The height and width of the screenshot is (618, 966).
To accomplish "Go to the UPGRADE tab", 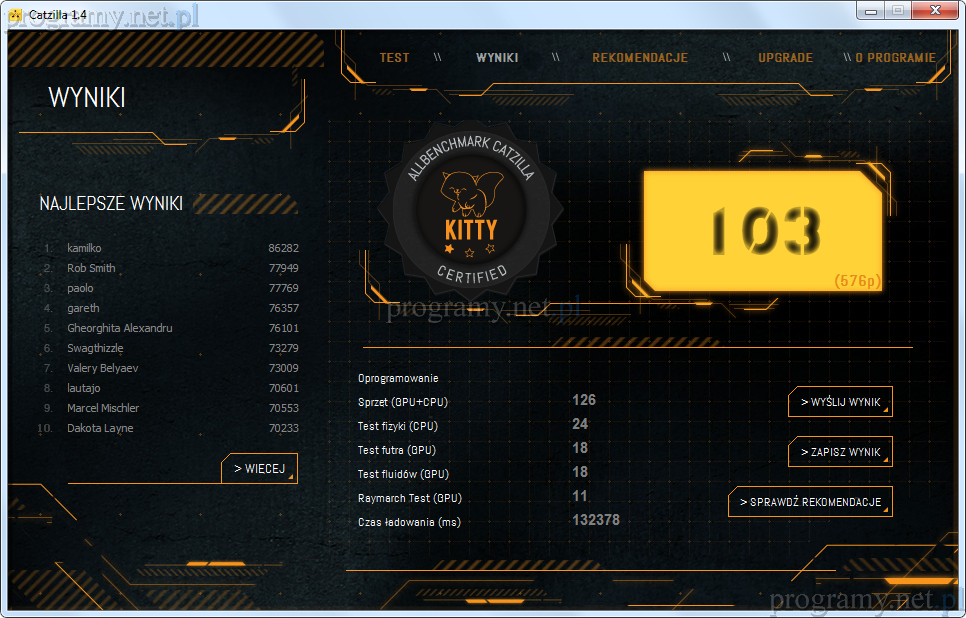I will [785, 58].
